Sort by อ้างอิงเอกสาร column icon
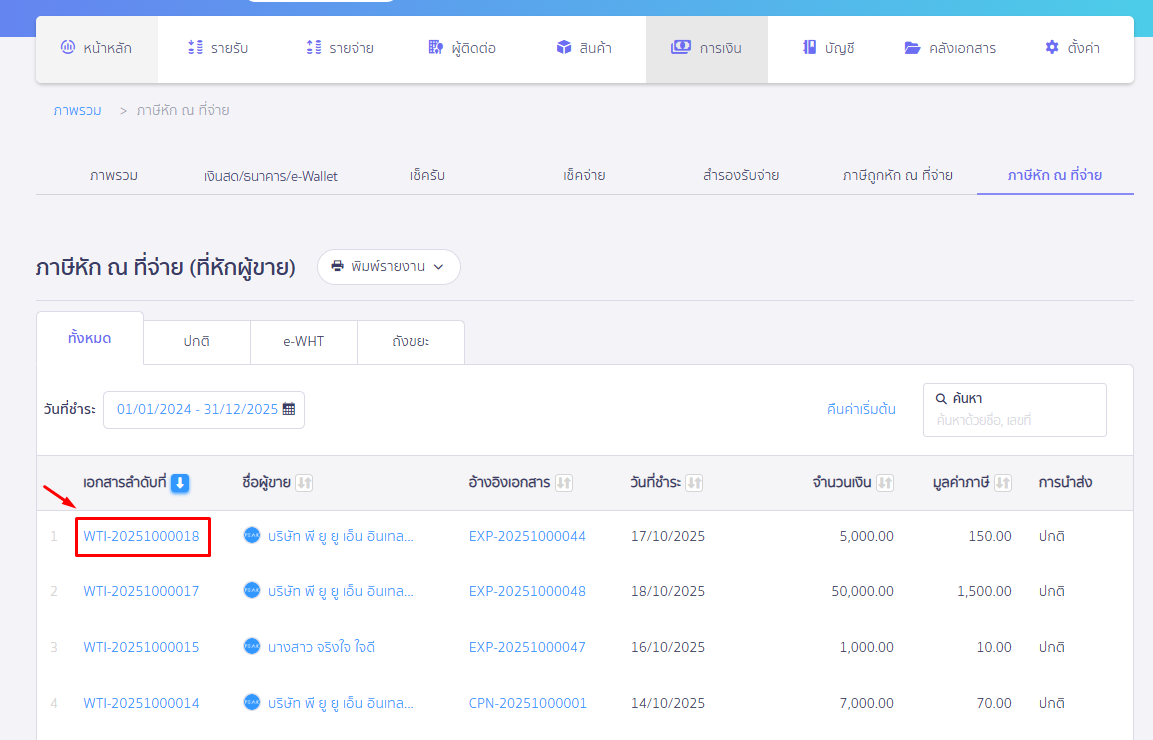The width and height of the screenshot is (1153, 740). [x=564, y=483]
